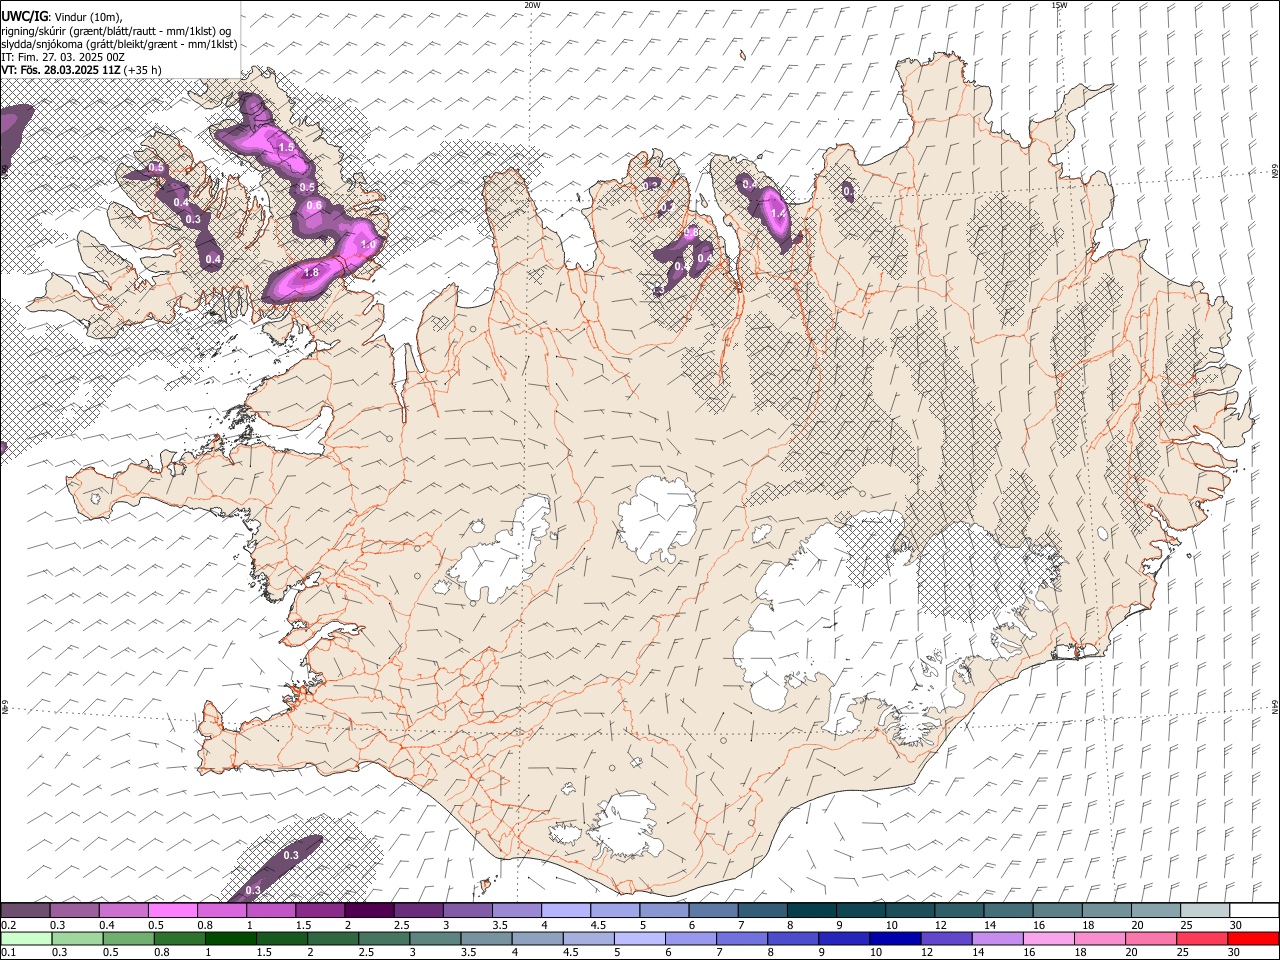Click the legend line starting 'slydda/snjókoma'
Image resolution: width=1280 pixels, height=960 pixels.
point(119,44)
